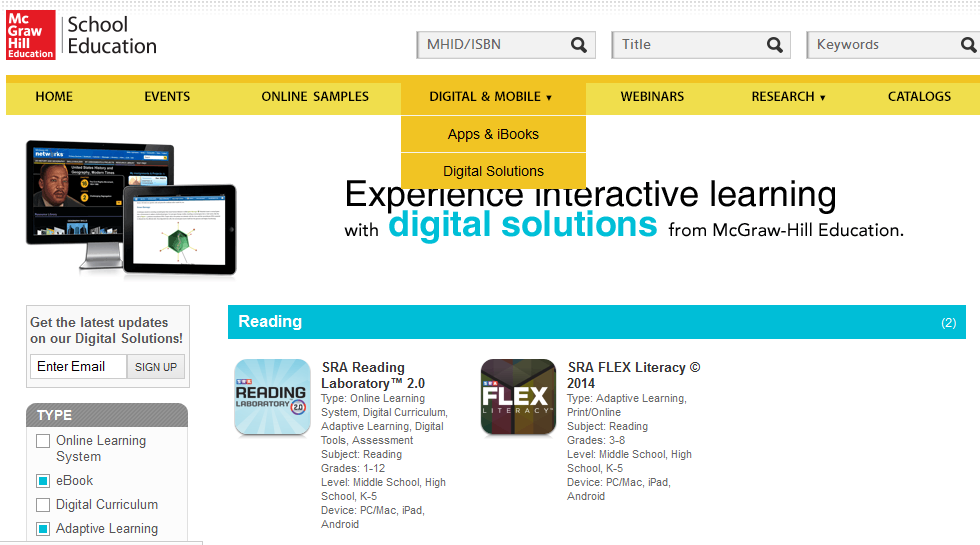This screenshot has width=980, height=545.
Task: Open the SRA Reading Laboratory 2.0 app icon
Action: 272,397
